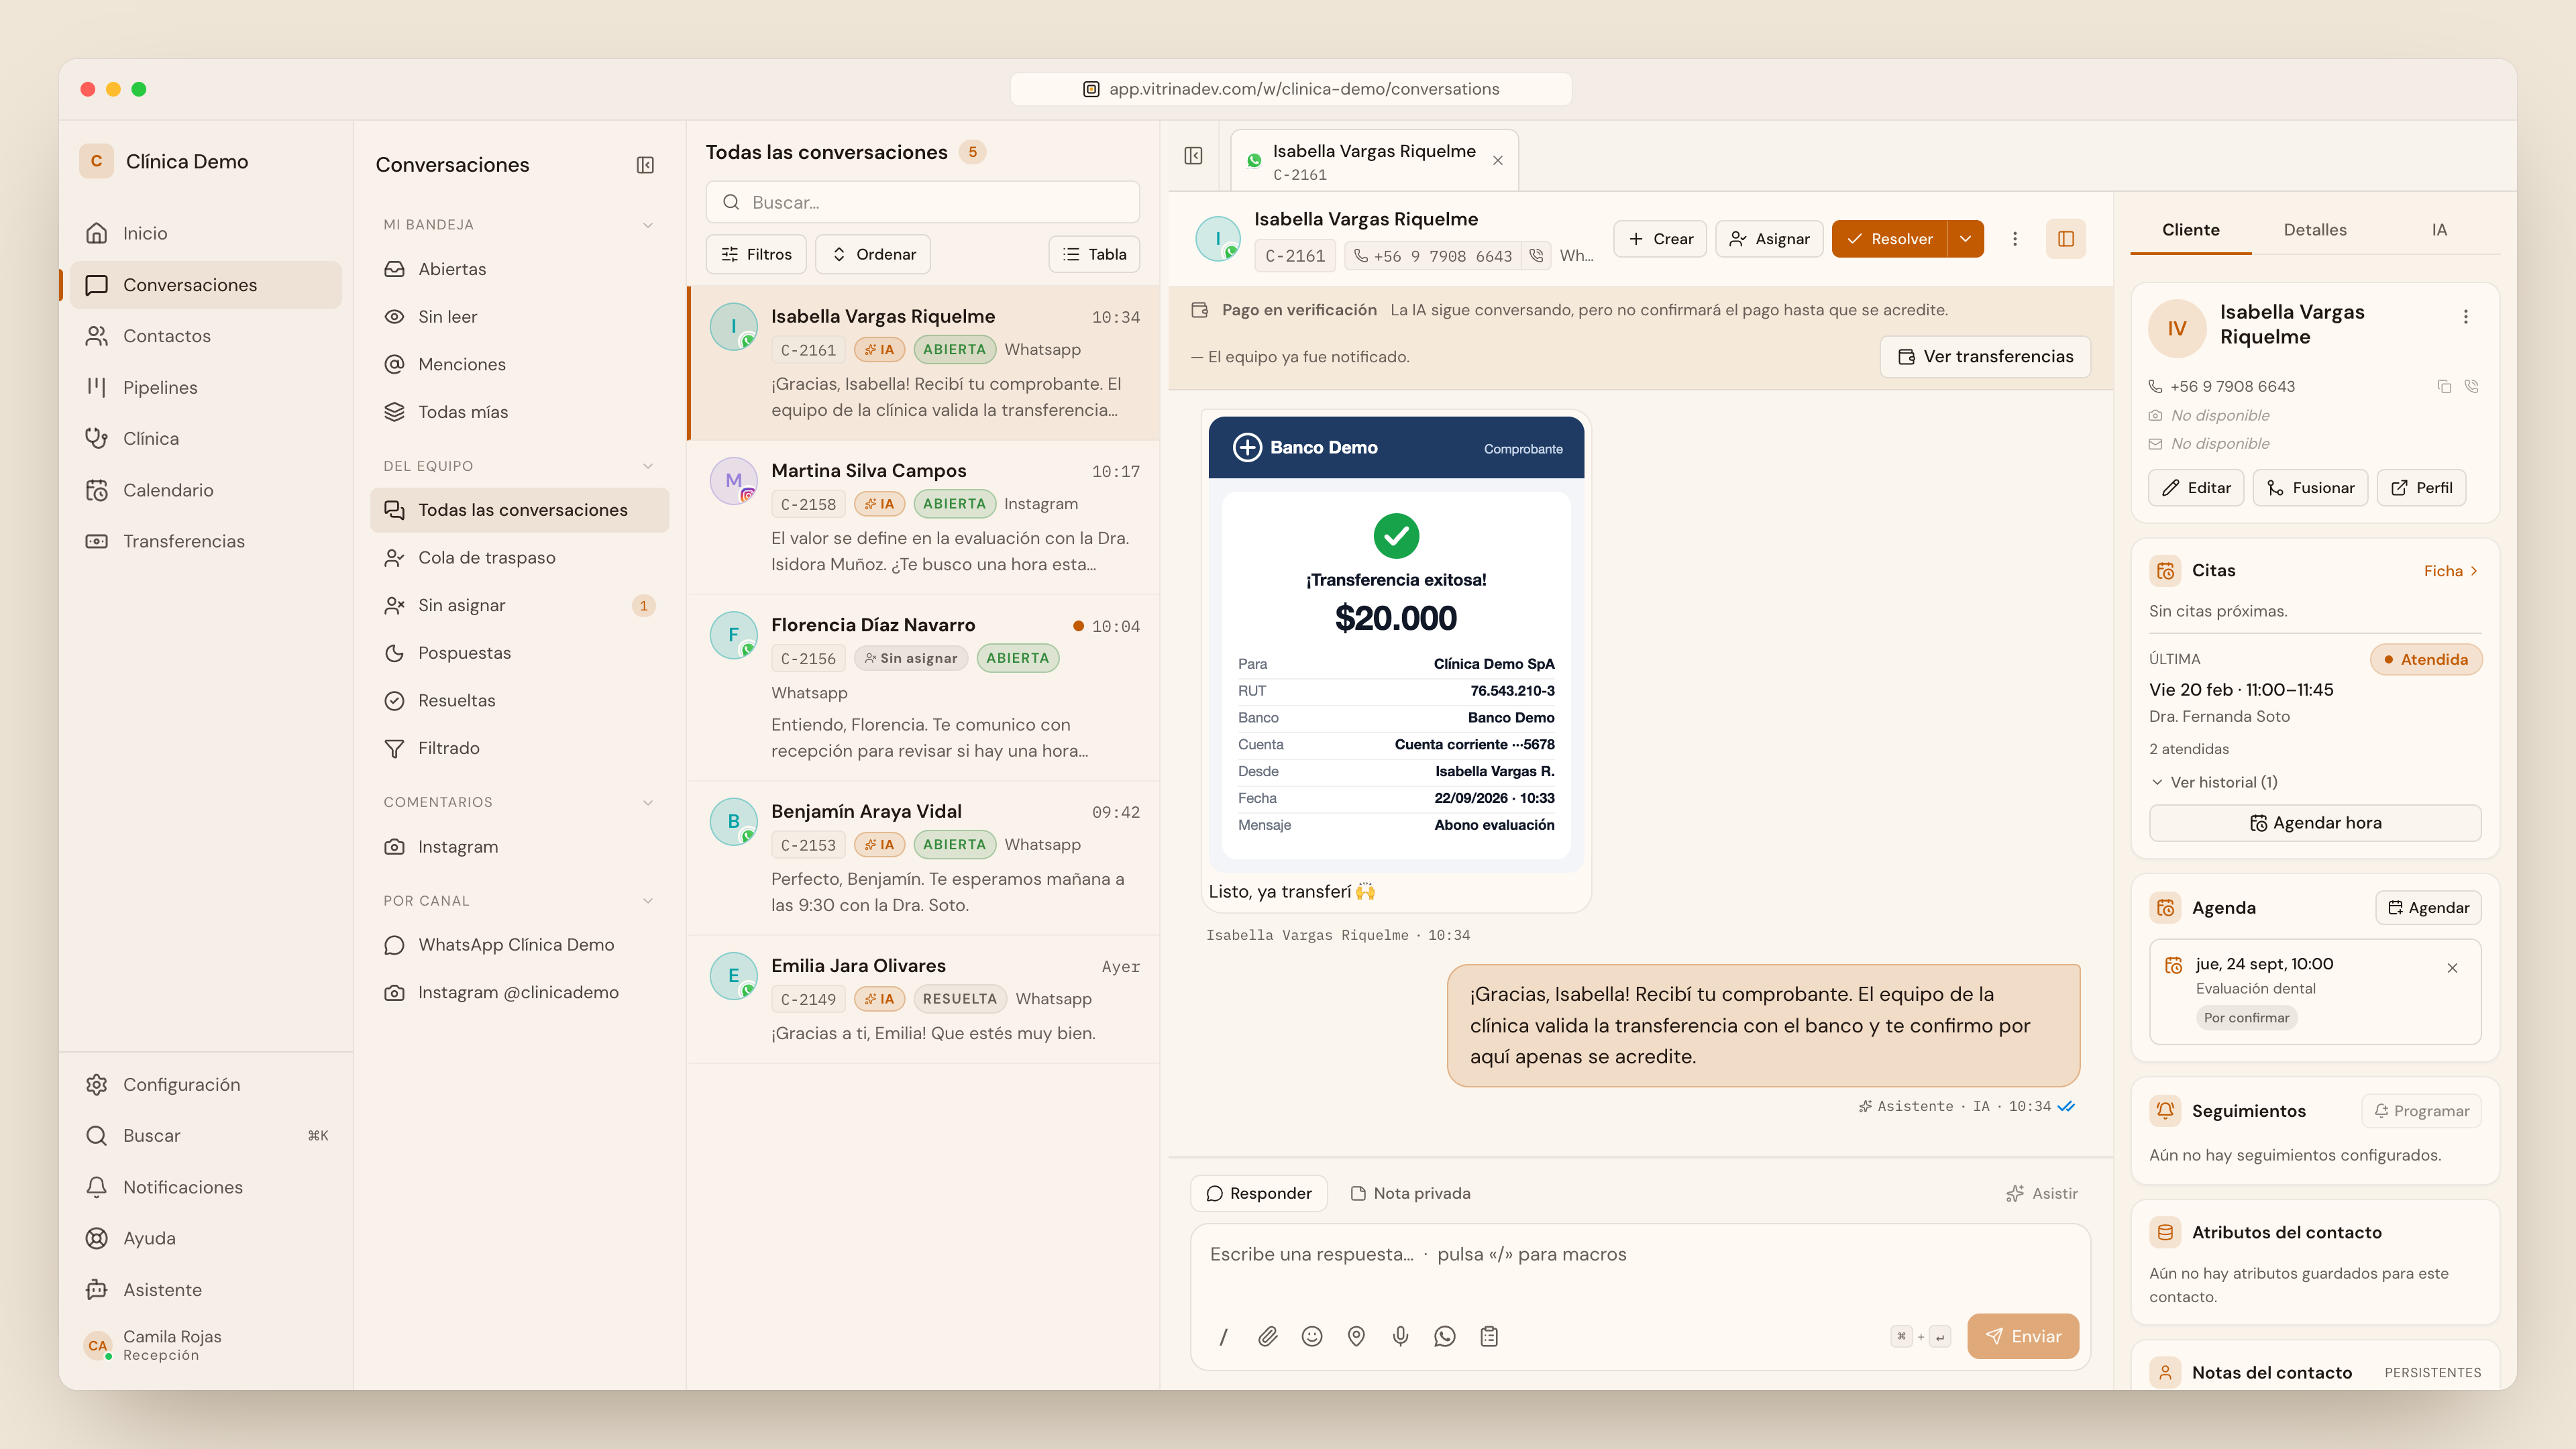Click the Asistir AI assist button

[2042, 1193]
